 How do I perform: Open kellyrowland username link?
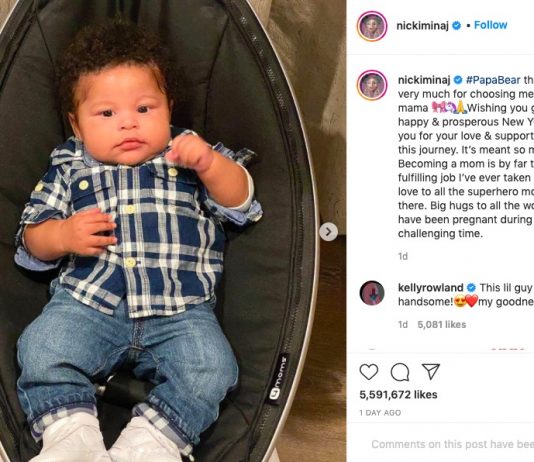point(430,288)
